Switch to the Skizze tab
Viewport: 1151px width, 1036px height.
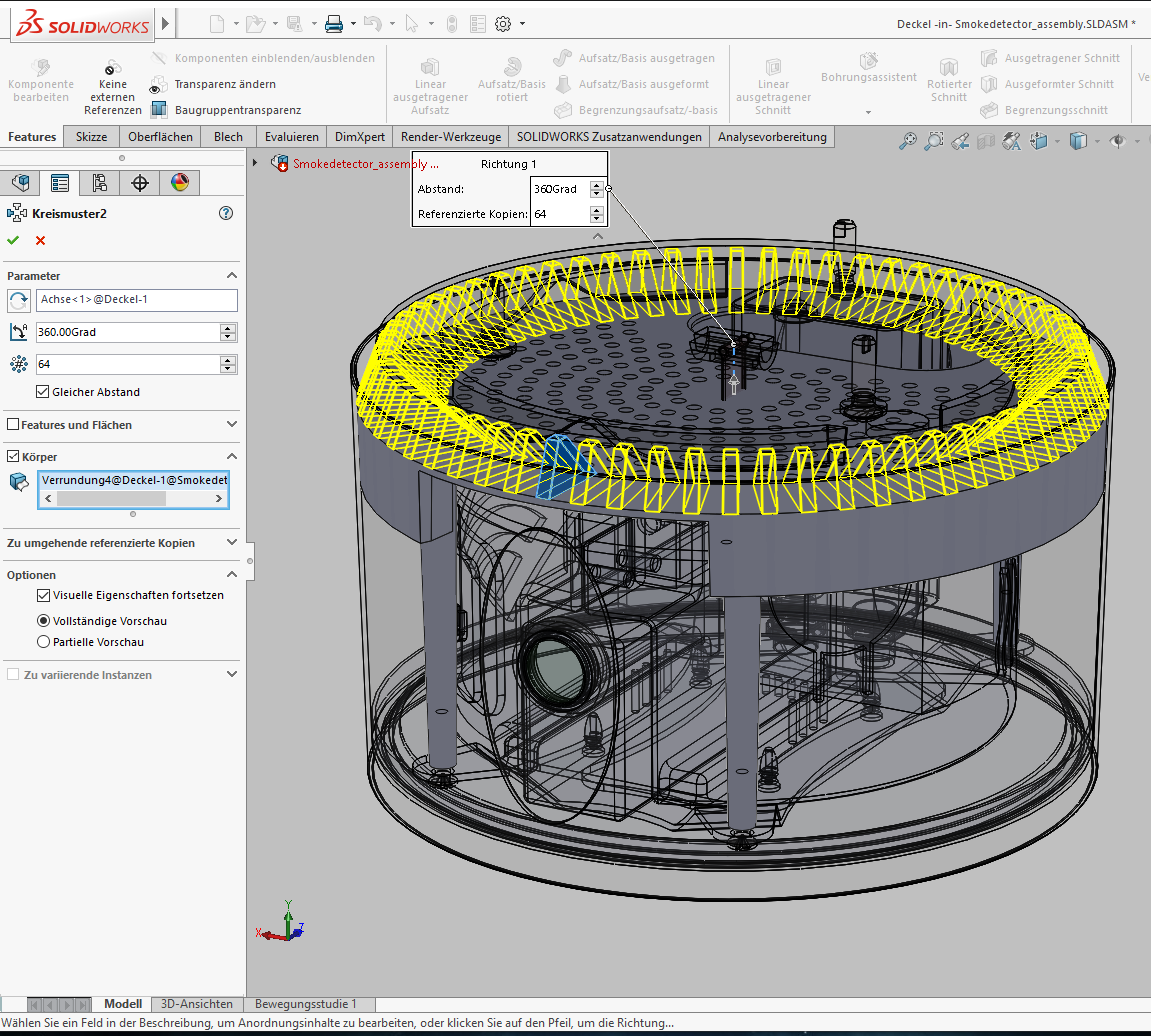(x=91, y=137)
